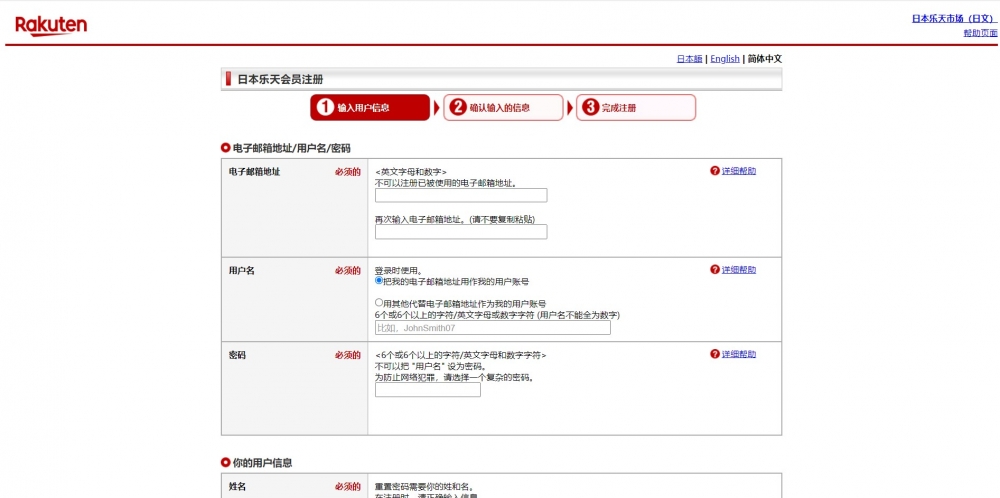Click the Rakuten logo

(x=51, y=26)
